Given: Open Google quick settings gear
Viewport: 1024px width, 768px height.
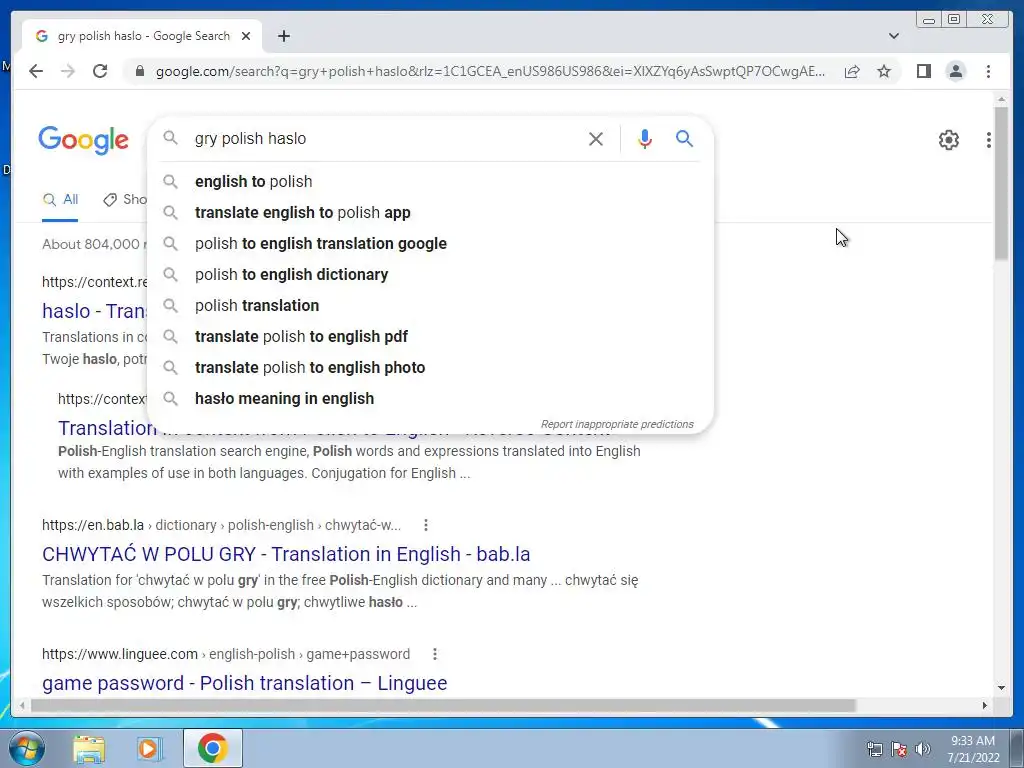Looking at the screenshot, I should [949, 140].
